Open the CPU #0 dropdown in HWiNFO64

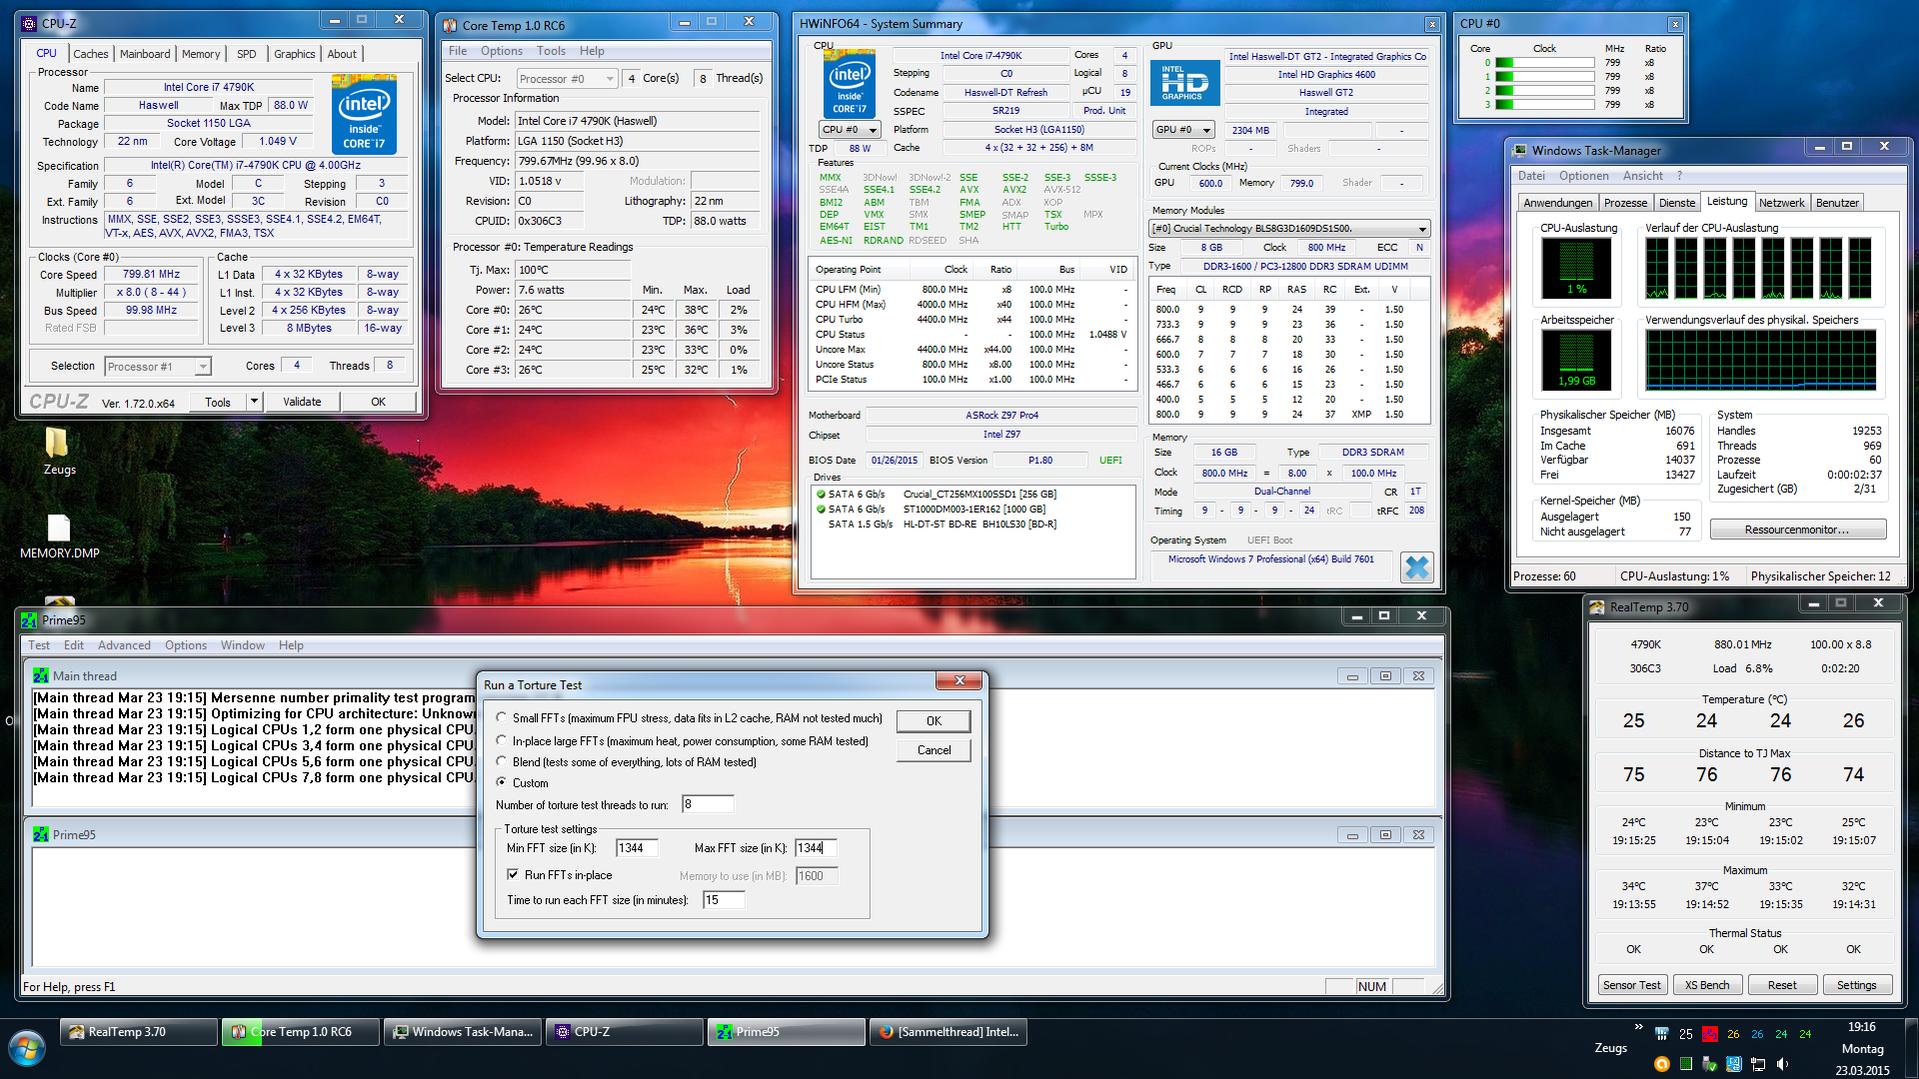pyautogui.click(x=849, y=130)
